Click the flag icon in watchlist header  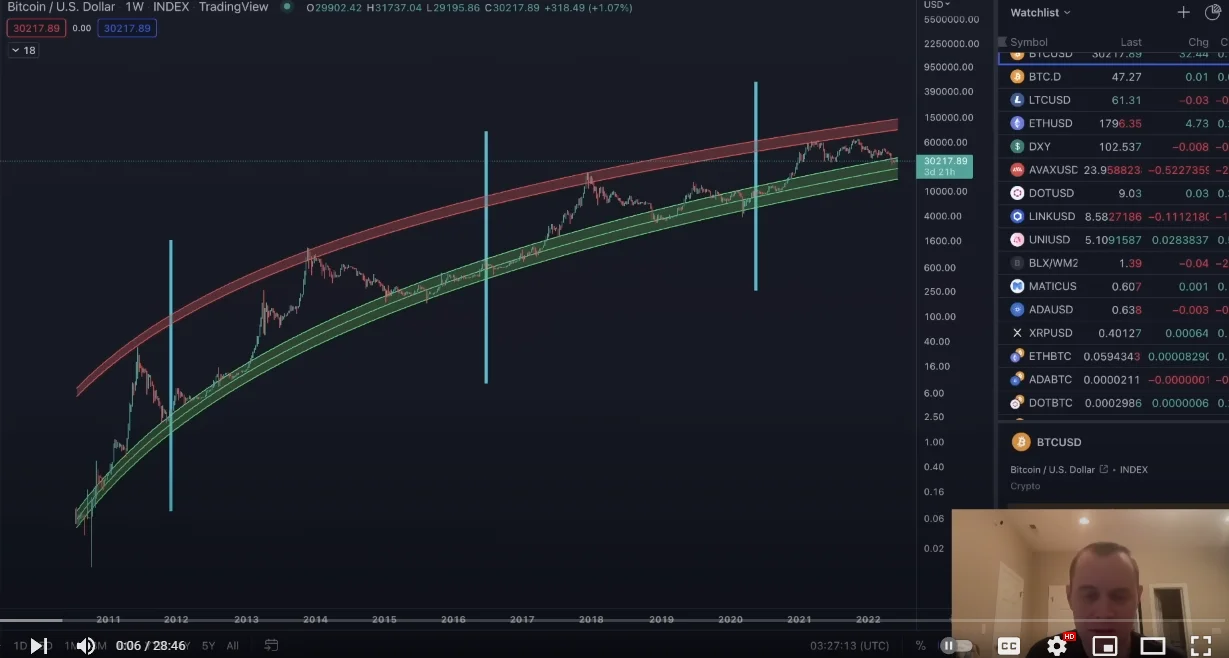tap(1002, 42)
